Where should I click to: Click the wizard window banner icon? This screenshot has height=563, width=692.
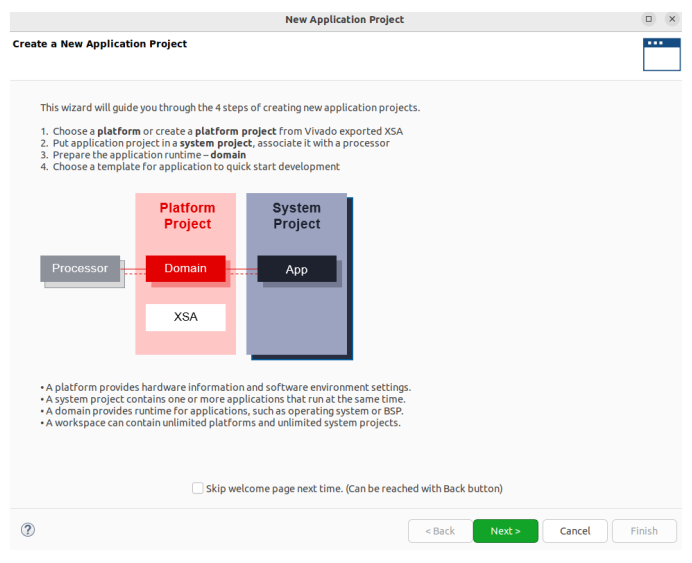662,54
